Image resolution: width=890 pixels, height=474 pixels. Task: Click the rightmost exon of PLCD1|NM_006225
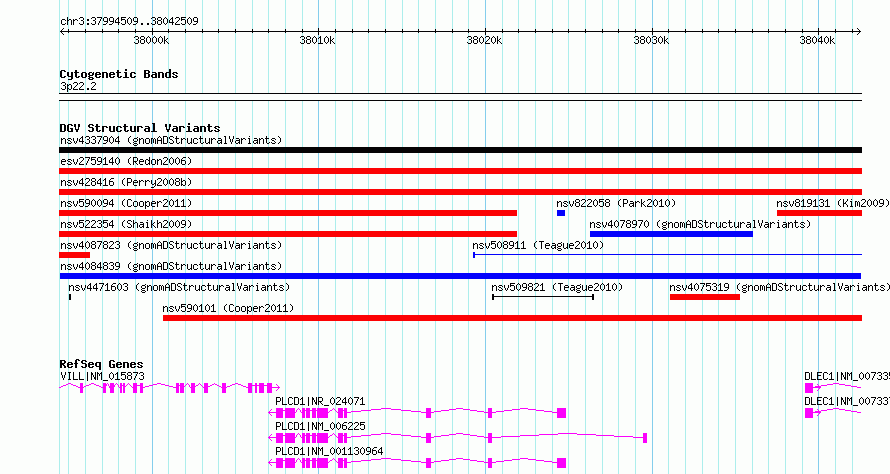645,438
